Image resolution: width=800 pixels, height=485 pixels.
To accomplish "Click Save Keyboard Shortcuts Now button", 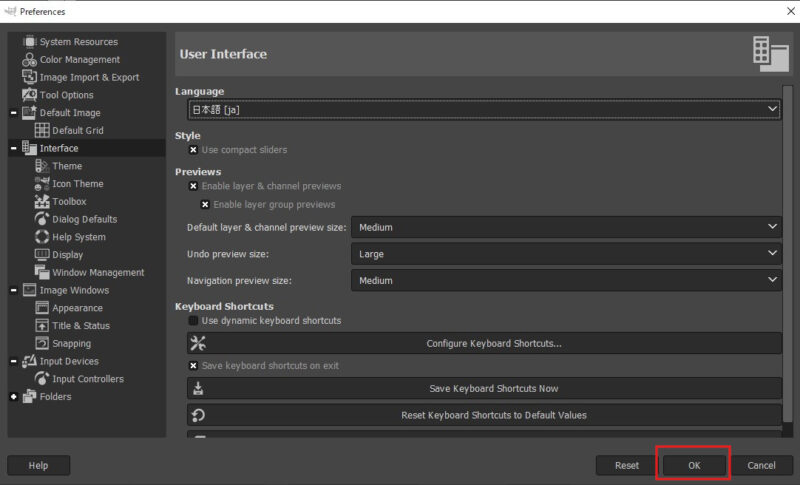I will click(484, 389).
